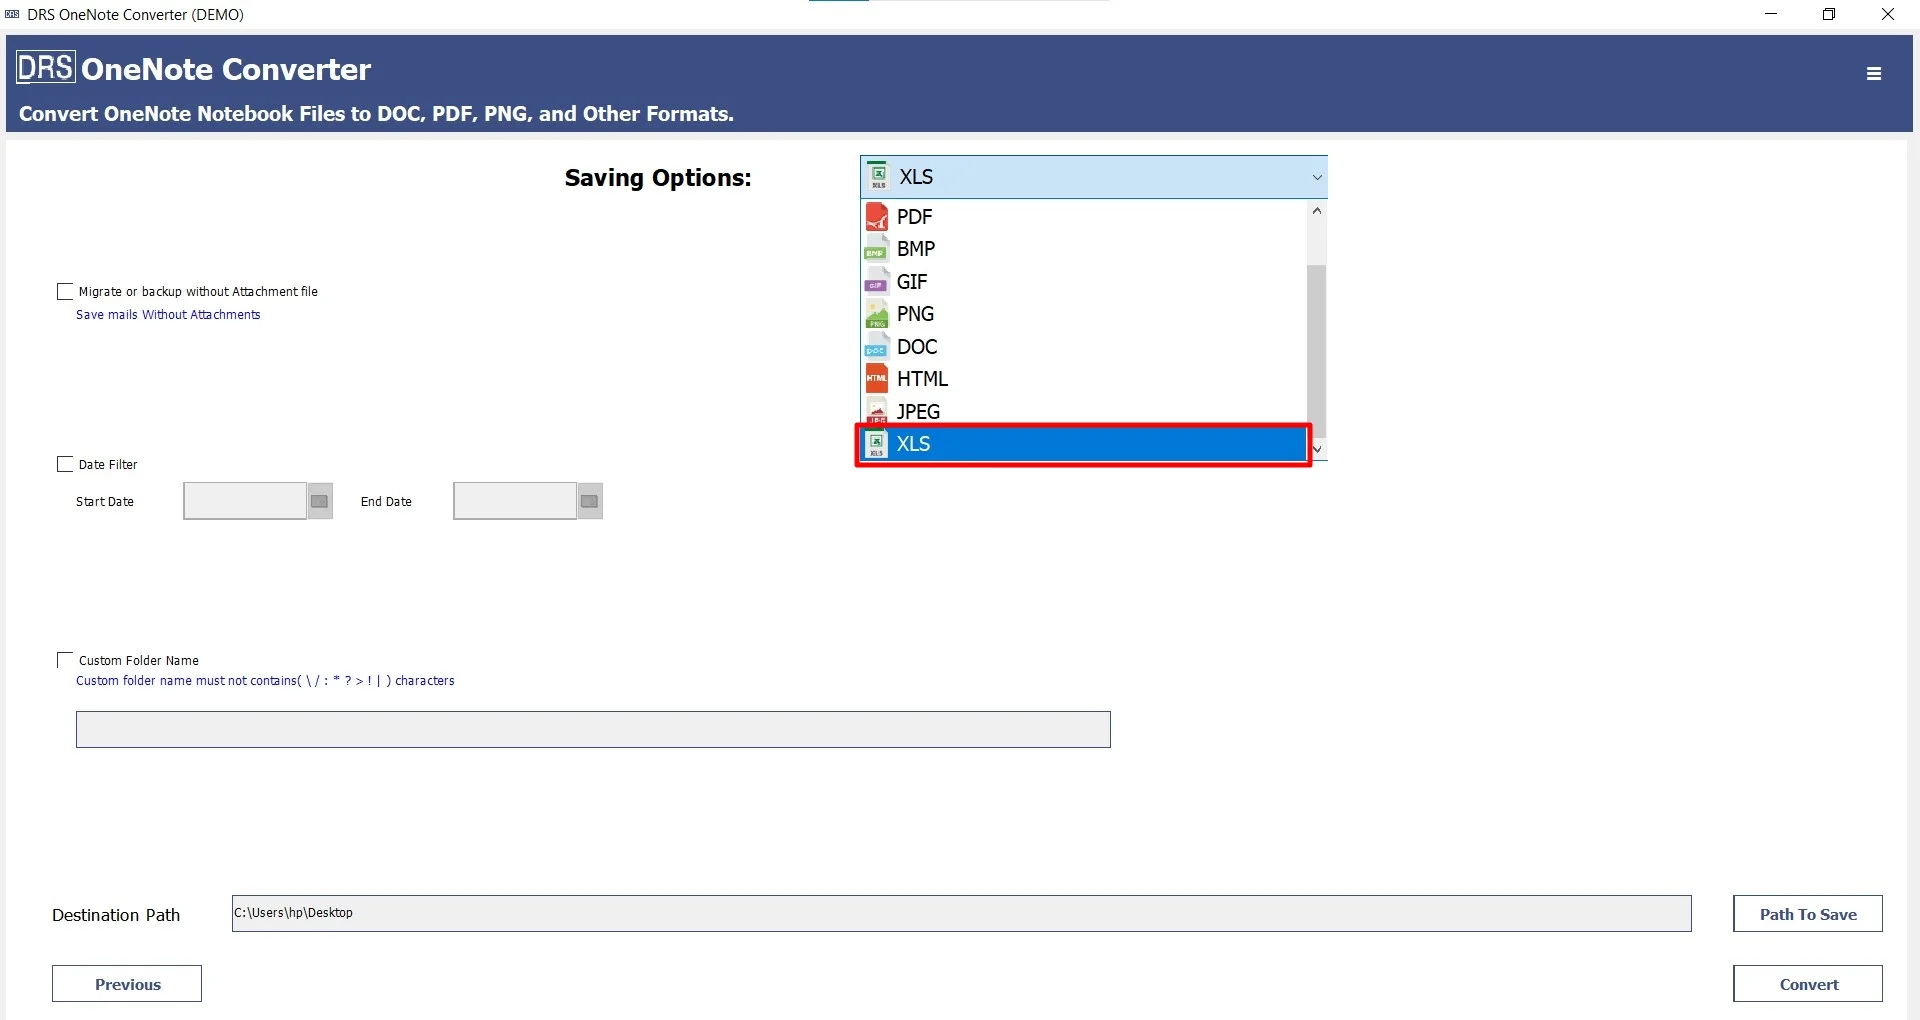The height and width of the screenshot is (1020, 1920).
Task: Click the End Date input field
Action: [x=515, y=501]
